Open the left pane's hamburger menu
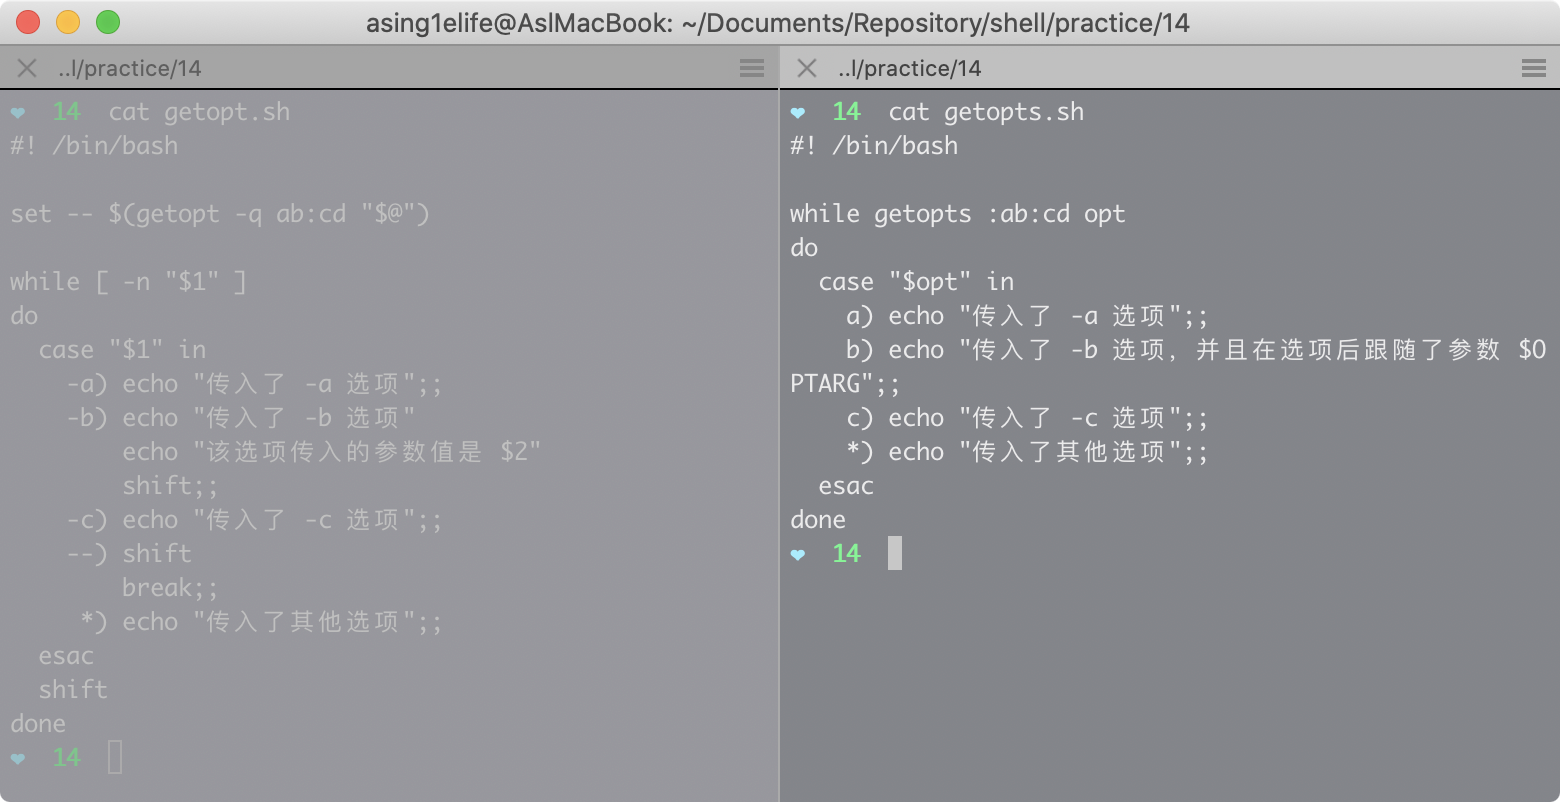 click(752, 68)
